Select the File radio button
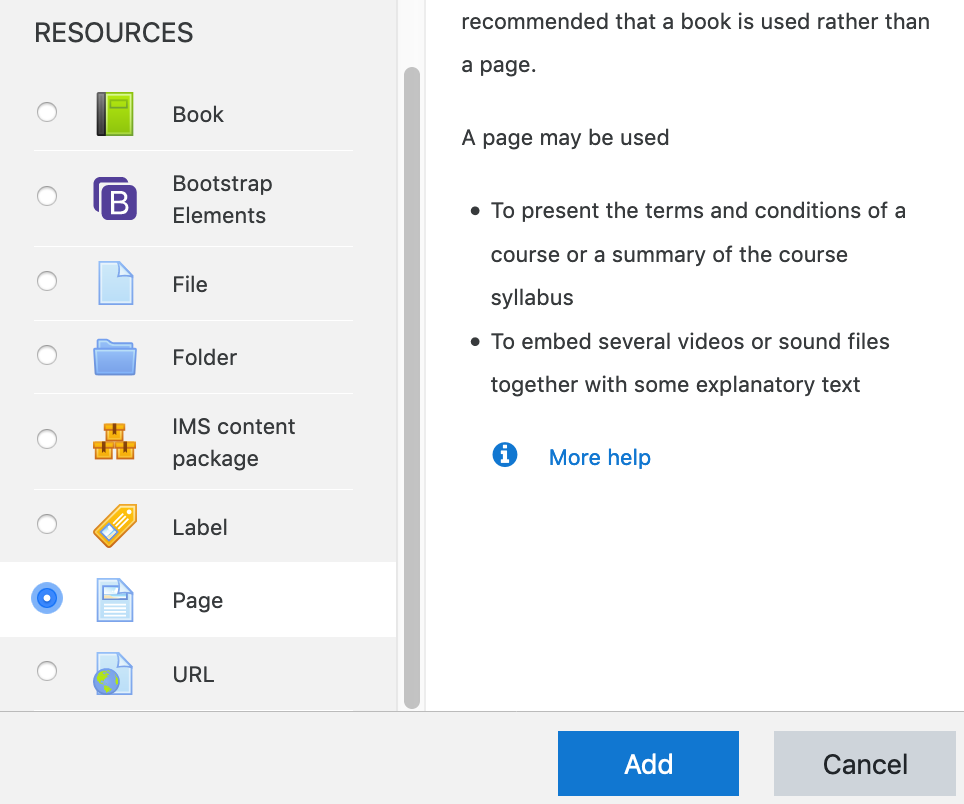This screenshot has height=804, width=964. [47, 281]
